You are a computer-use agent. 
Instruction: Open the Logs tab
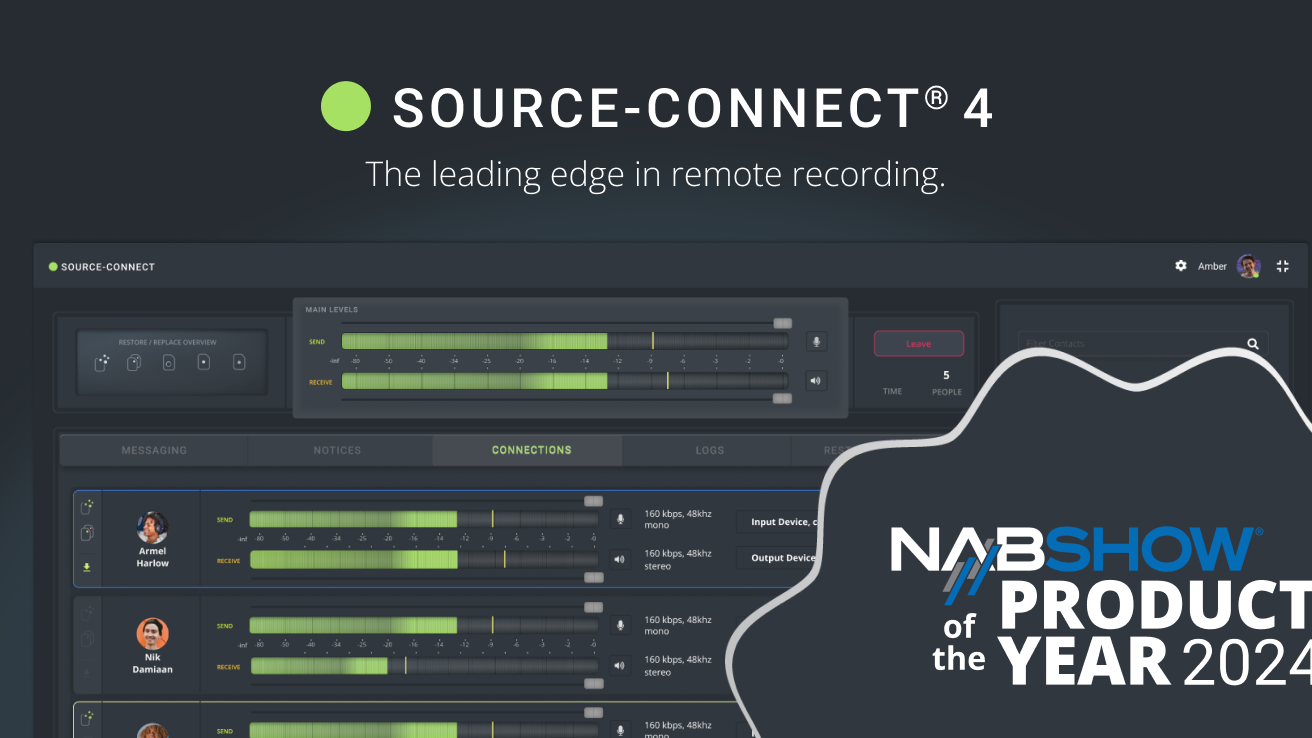click(x=709, y=450)
